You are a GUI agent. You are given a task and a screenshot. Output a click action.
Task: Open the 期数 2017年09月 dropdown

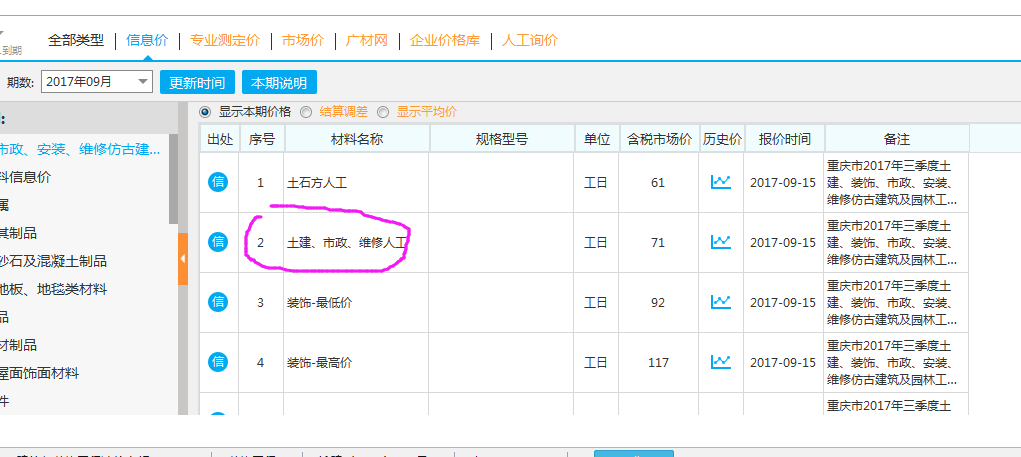click(96, 82)
